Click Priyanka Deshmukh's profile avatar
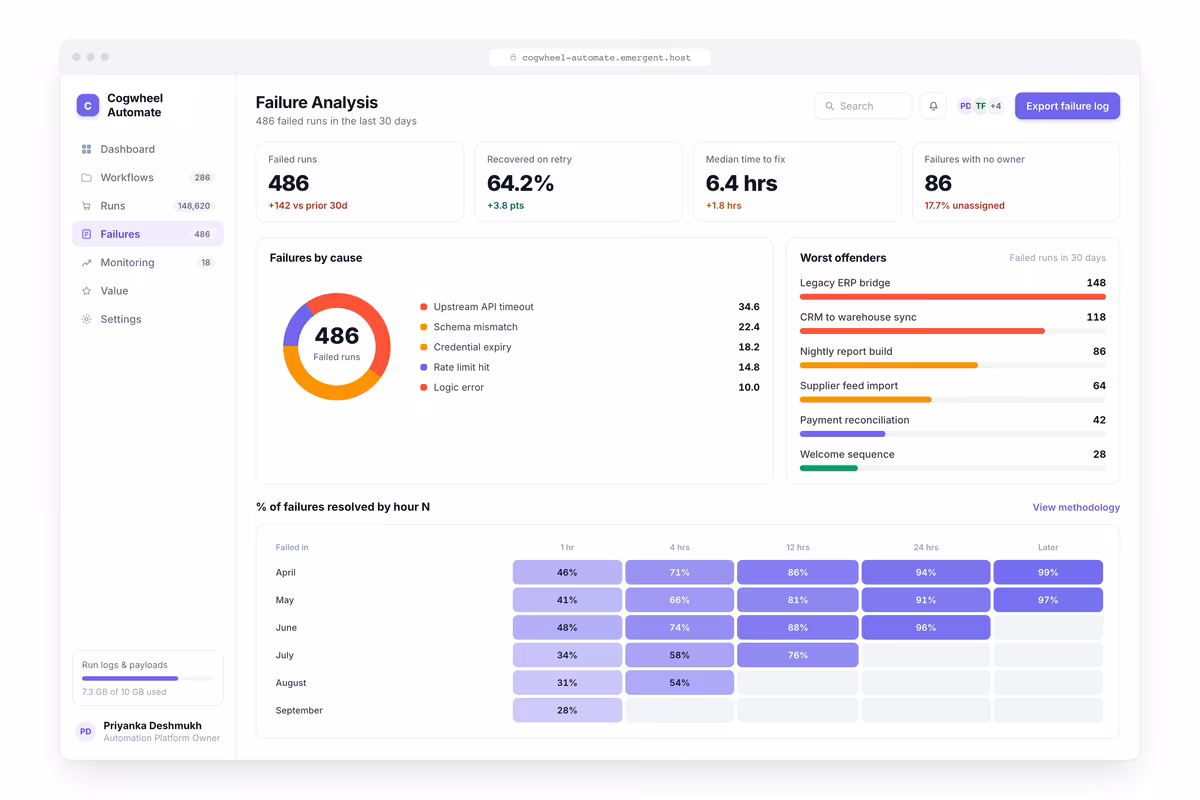Viewport: 1200px width, 800px height. (x=86, y=732)
